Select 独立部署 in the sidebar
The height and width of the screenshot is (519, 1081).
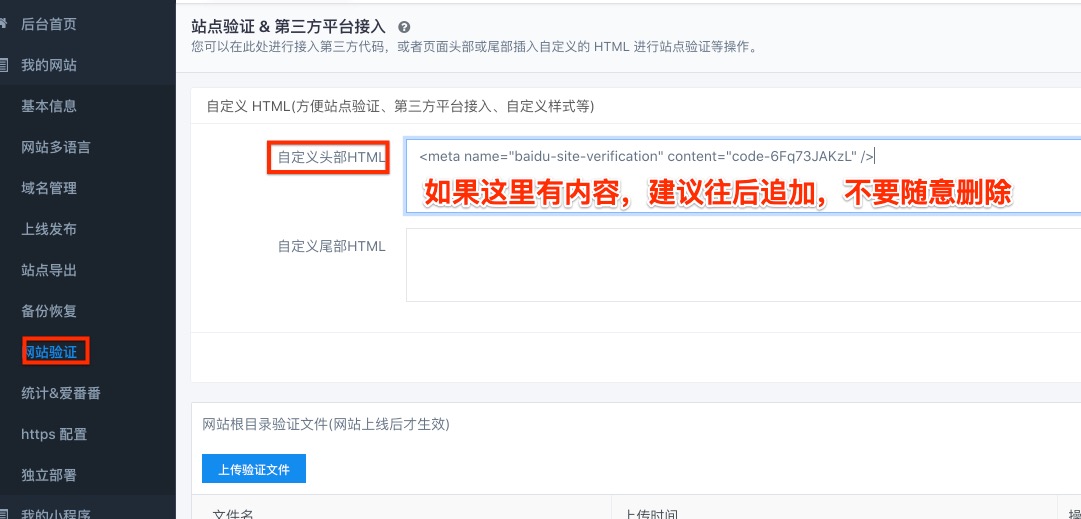pos(49,475)
